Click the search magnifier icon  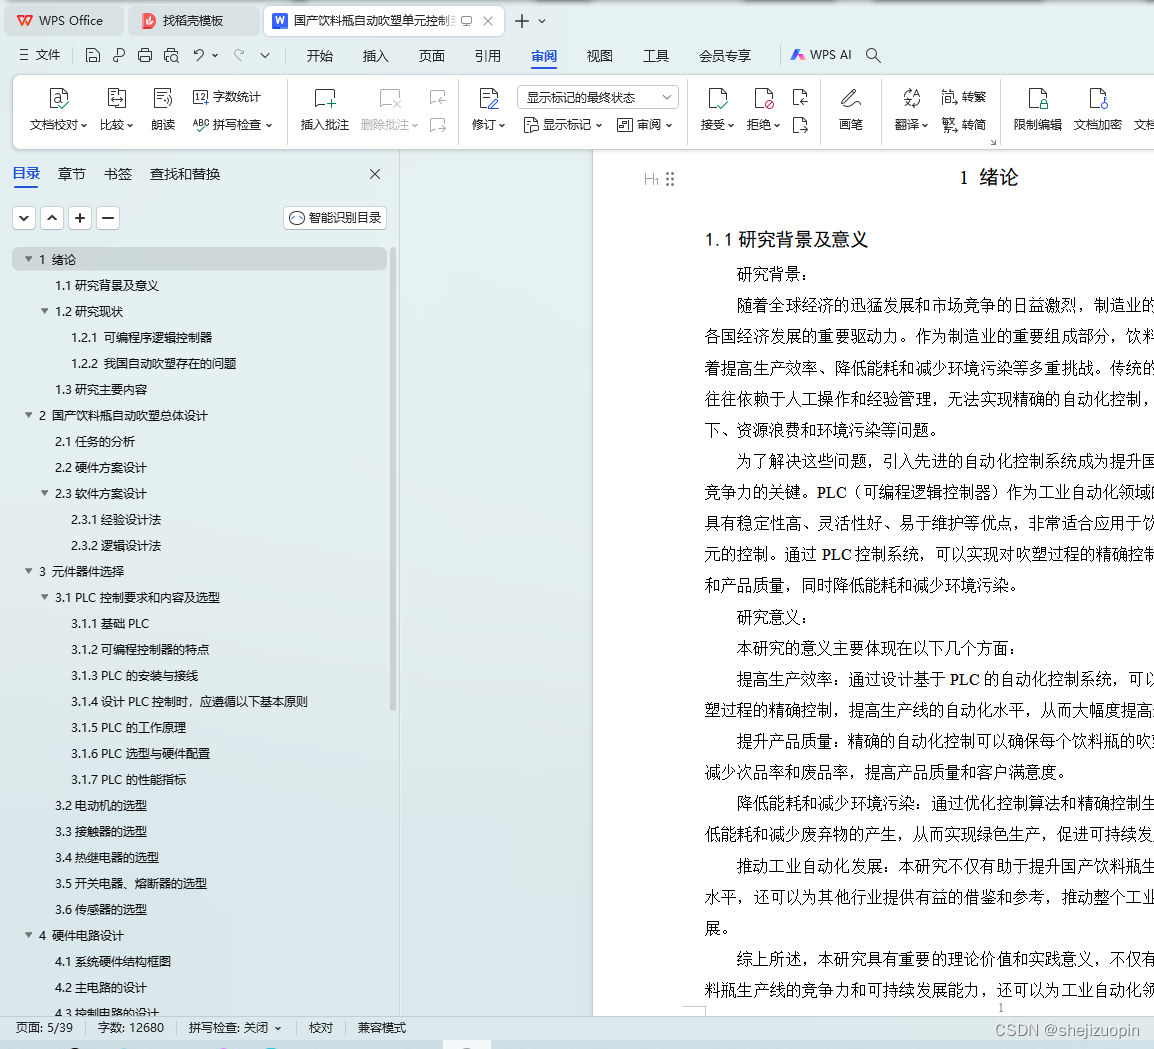coord(873,55)
